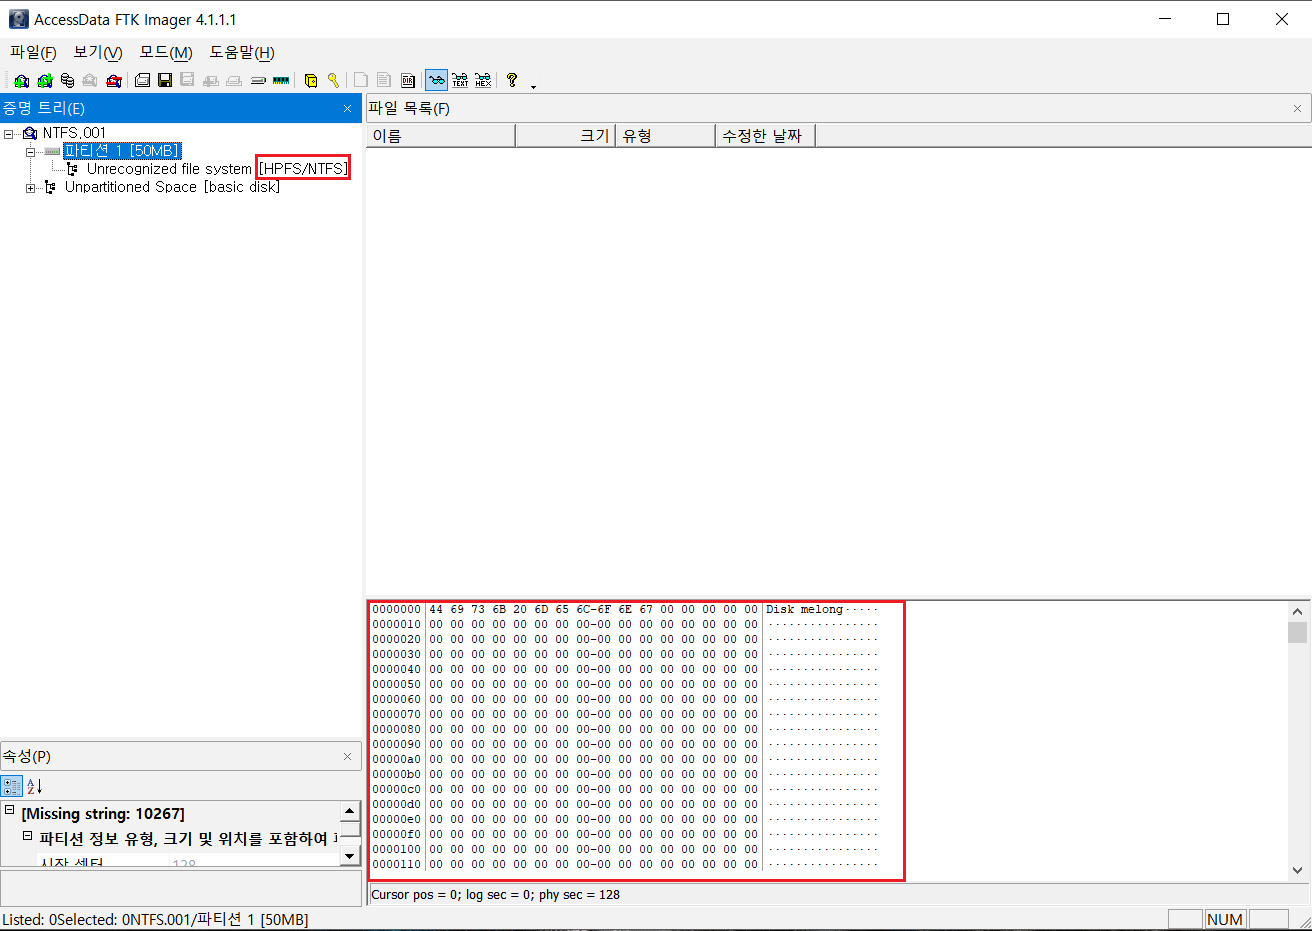
Task: Click the Remove Evidence Item icon
Action: (90, 80)
